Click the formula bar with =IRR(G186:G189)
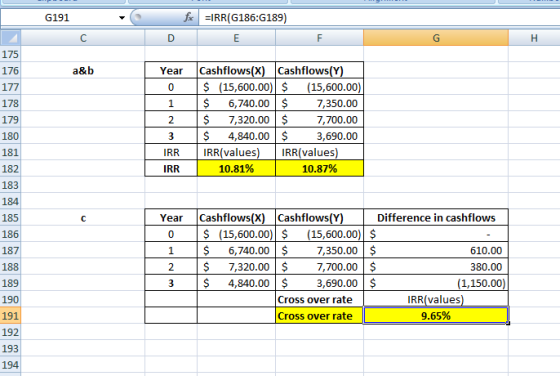The height and width of the screenshot is (376, 560). pyautogui.click(x=379, y=17)
